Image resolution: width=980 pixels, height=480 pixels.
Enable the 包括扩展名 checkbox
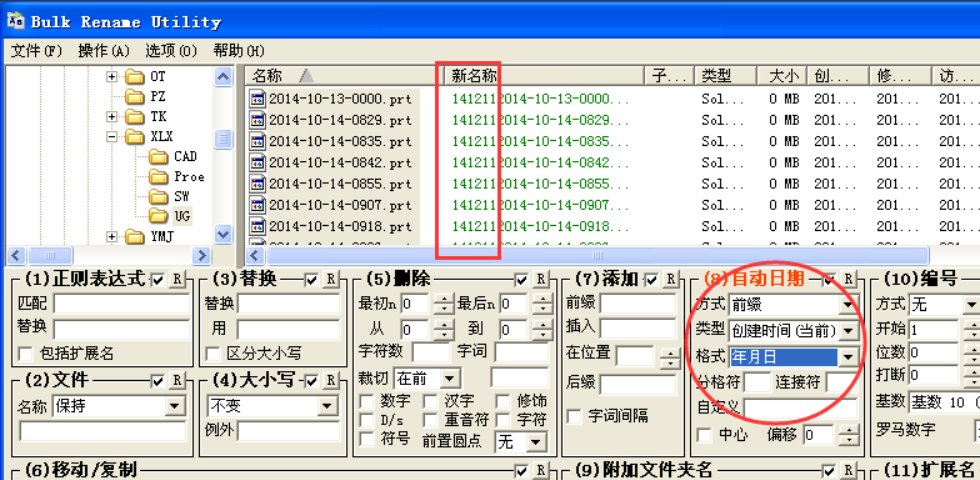25,354
